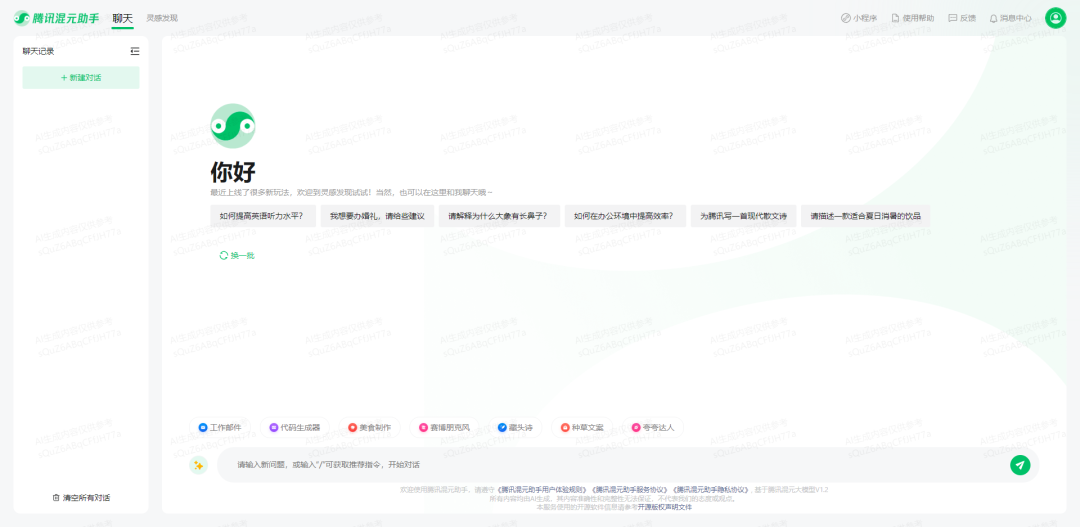The height and width of the screenshot is (527, 1080).
Task: Select prompt 我想要办婚礼，请给些建议
Action: 377,216
